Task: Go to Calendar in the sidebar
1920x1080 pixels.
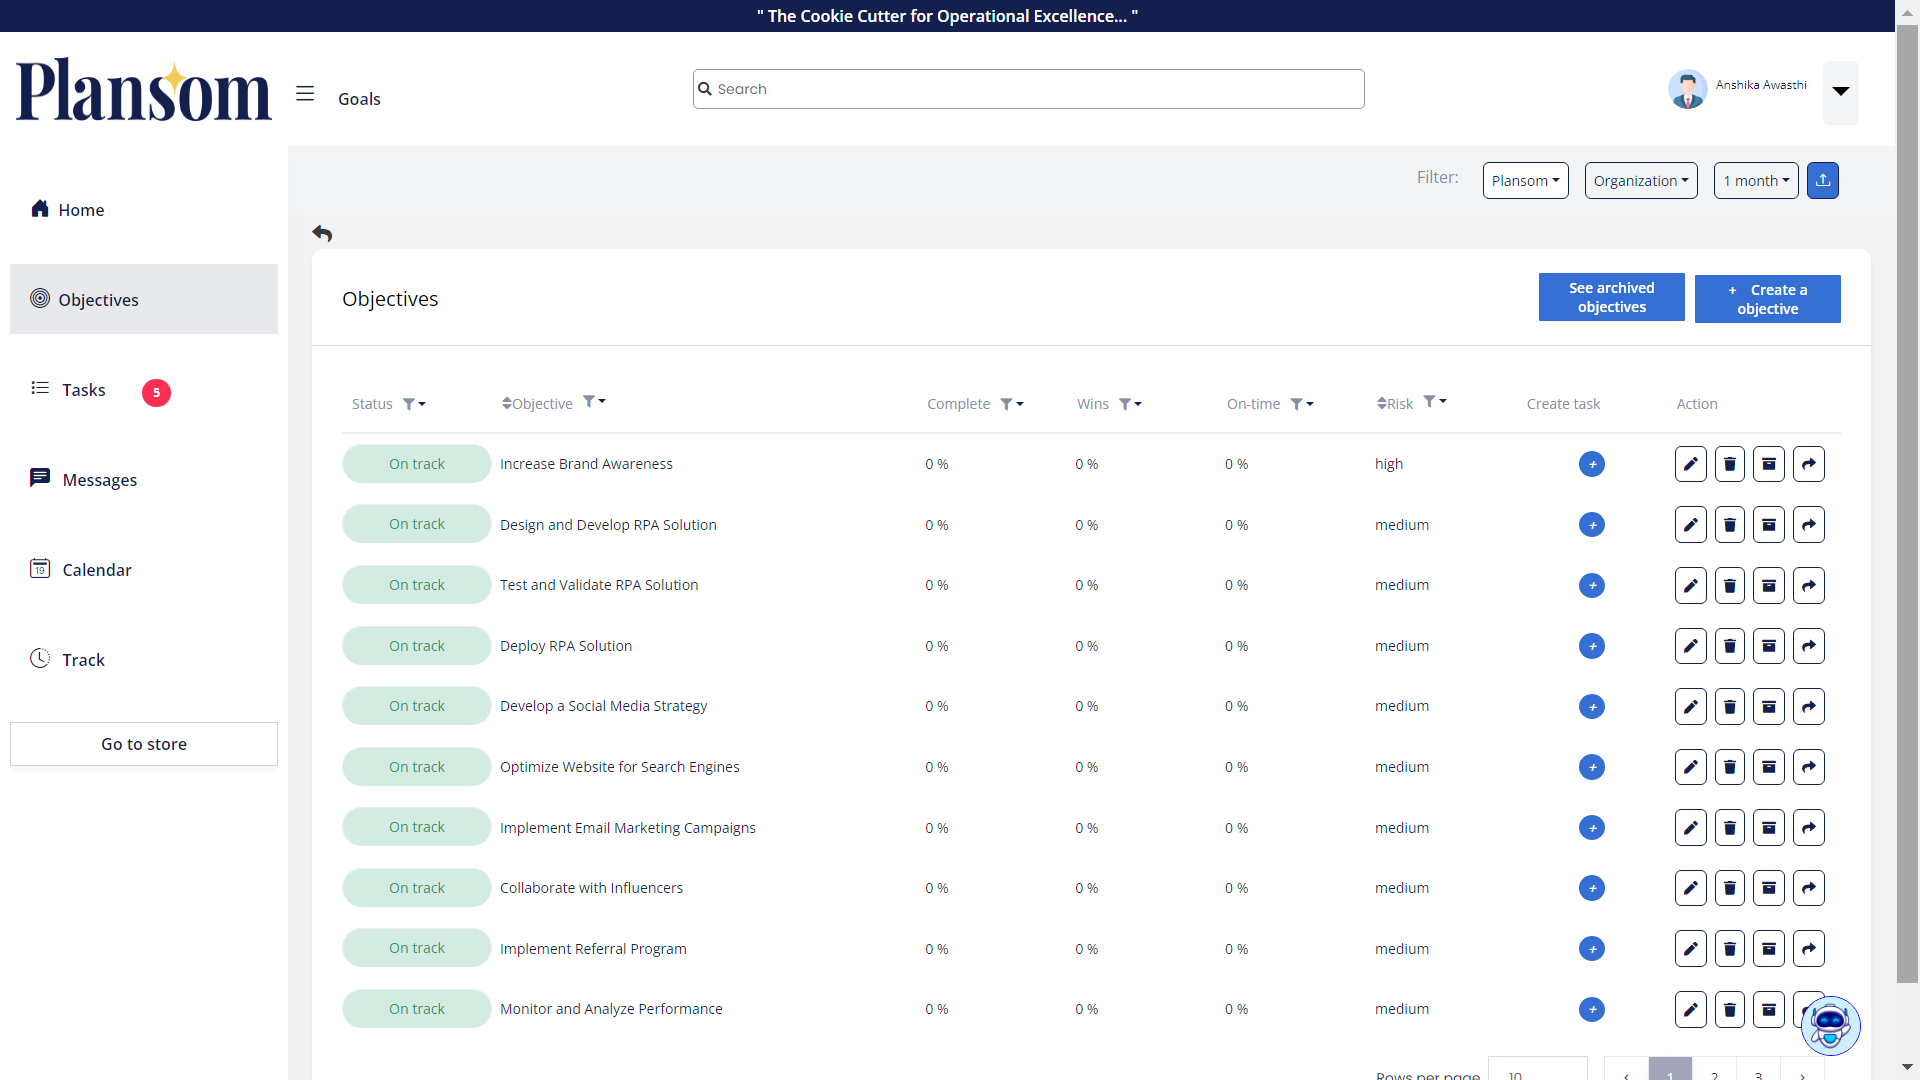Action: coord(97,570)
